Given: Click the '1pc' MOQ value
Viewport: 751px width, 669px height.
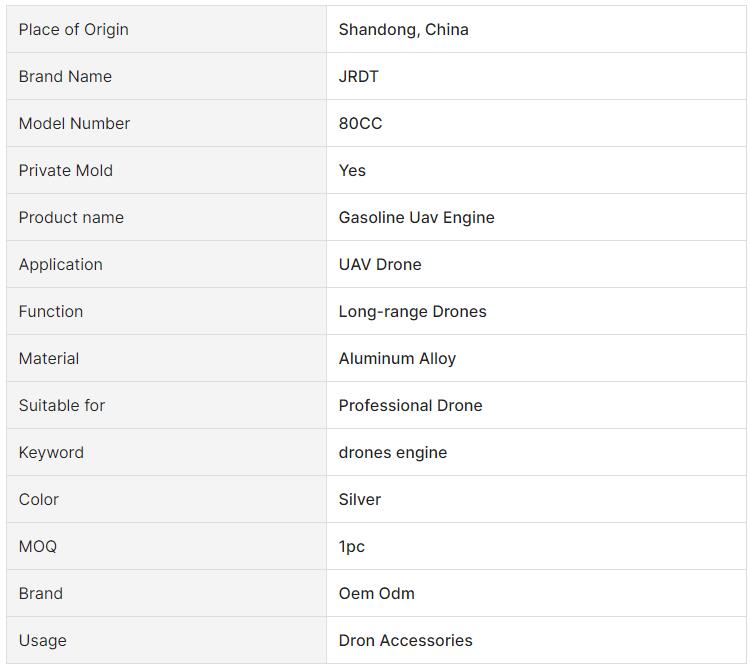Looking at the screenshot, I should tap(351, 546).
